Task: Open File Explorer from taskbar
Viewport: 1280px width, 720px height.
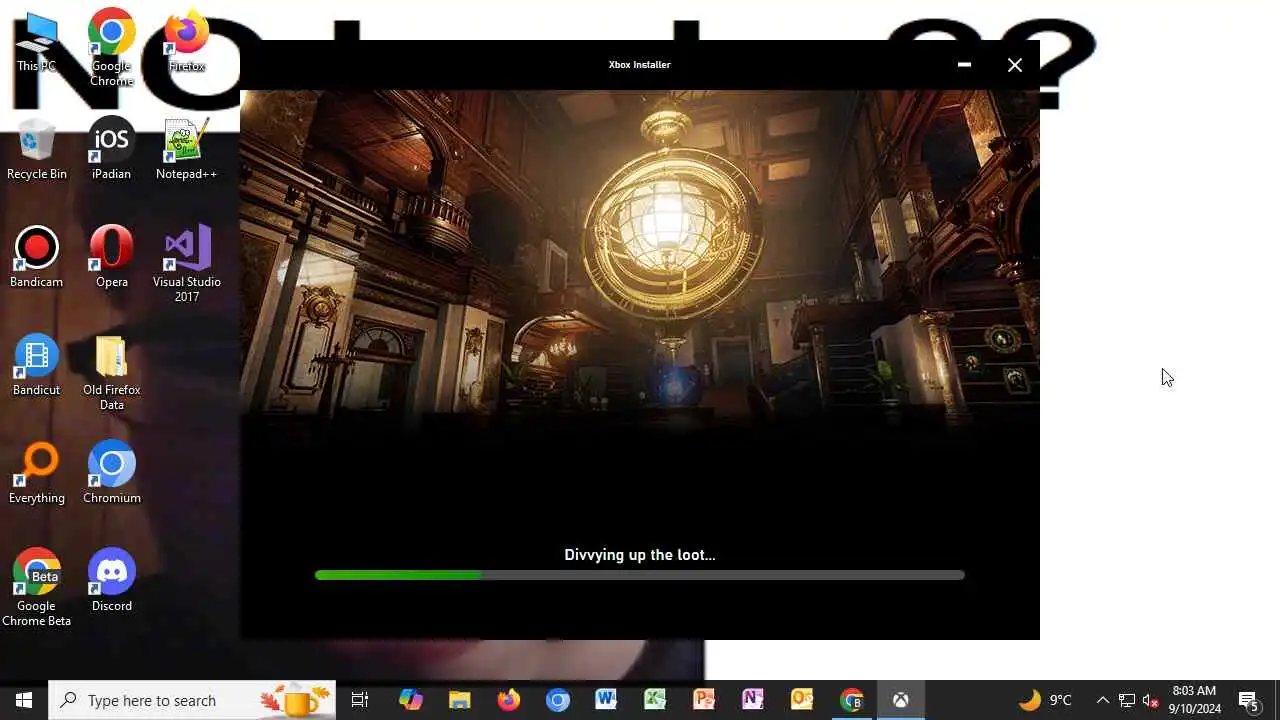Action: [459, 700]
